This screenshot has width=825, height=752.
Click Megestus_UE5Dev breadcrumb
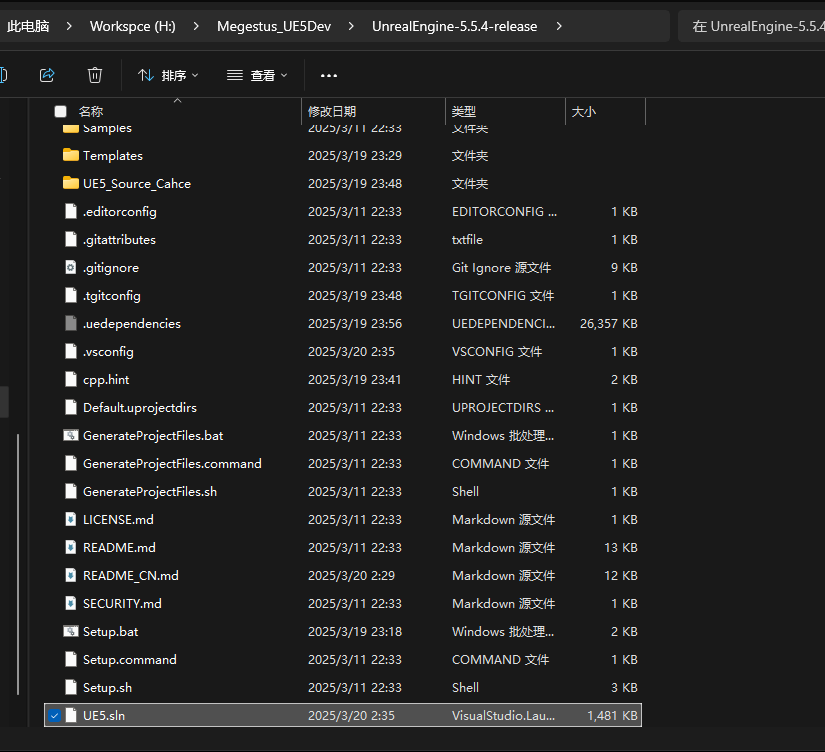[x=274, y=26]
